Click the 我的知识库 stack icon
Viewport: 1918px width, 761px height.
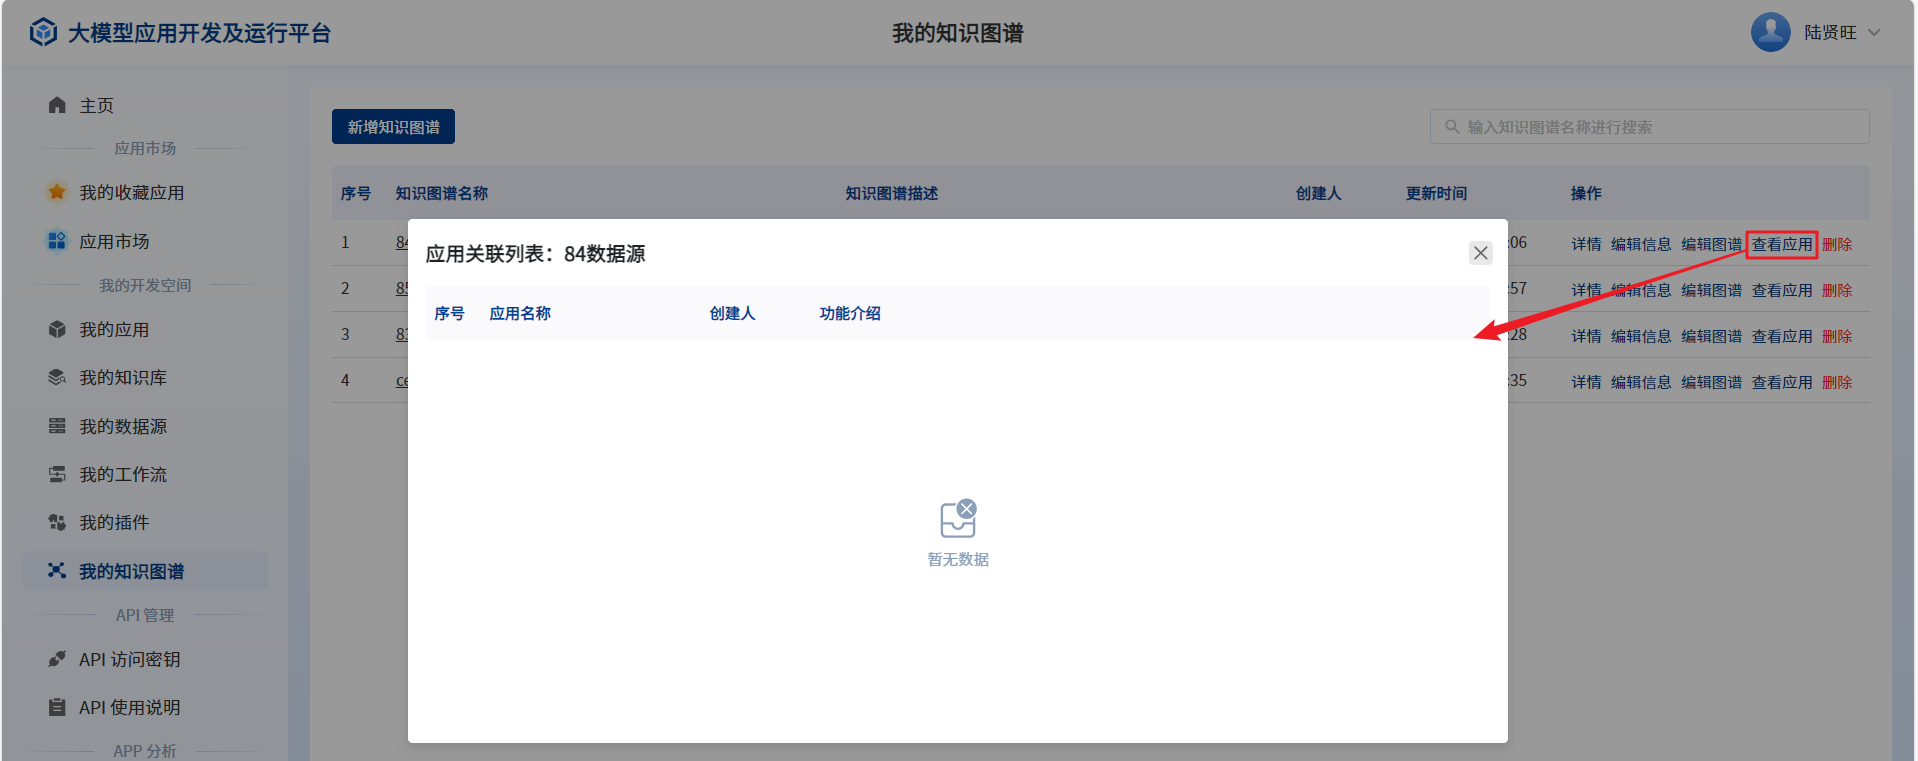tap(57, 377)
